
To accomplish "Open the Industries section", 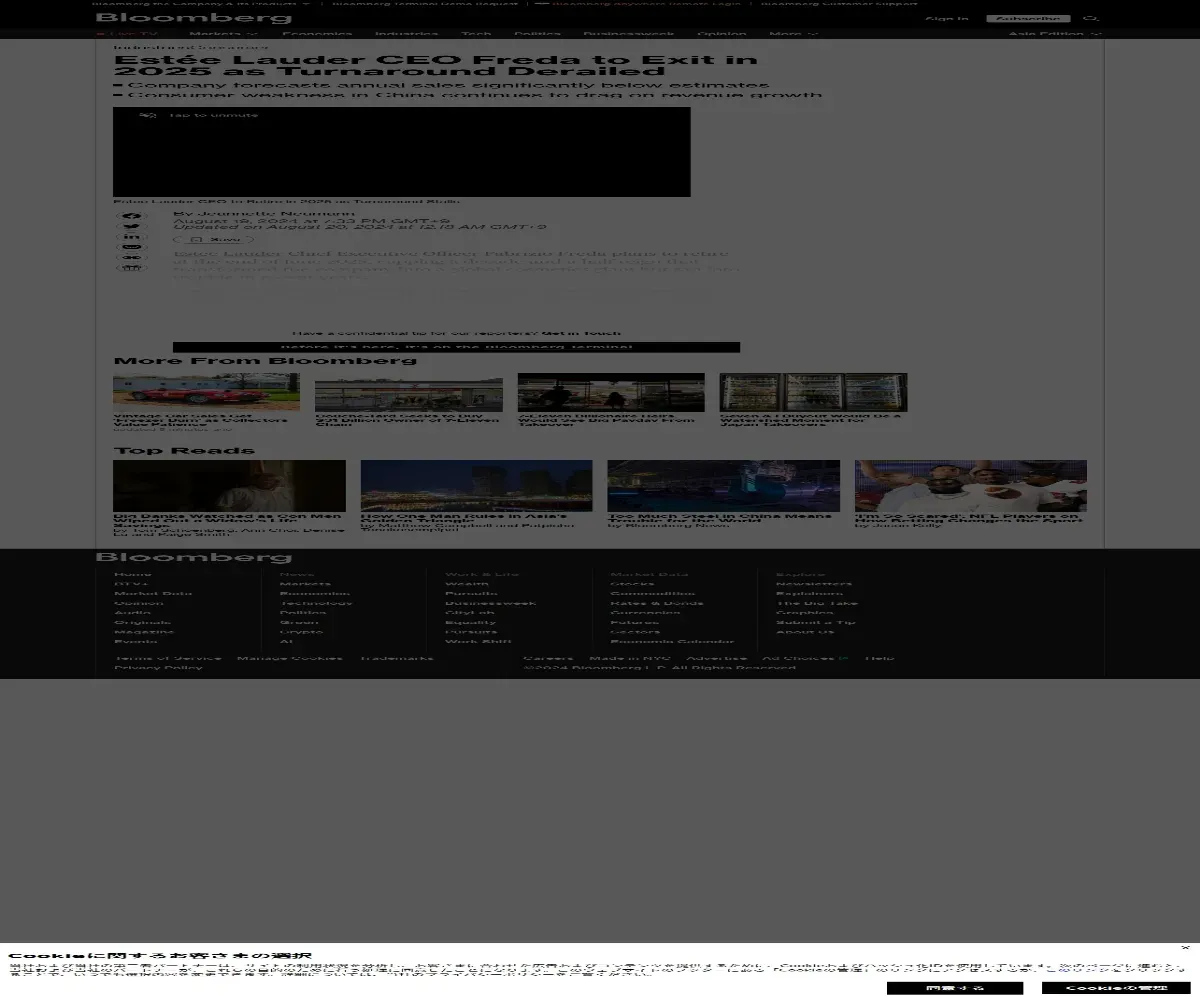I will point(407,34).
